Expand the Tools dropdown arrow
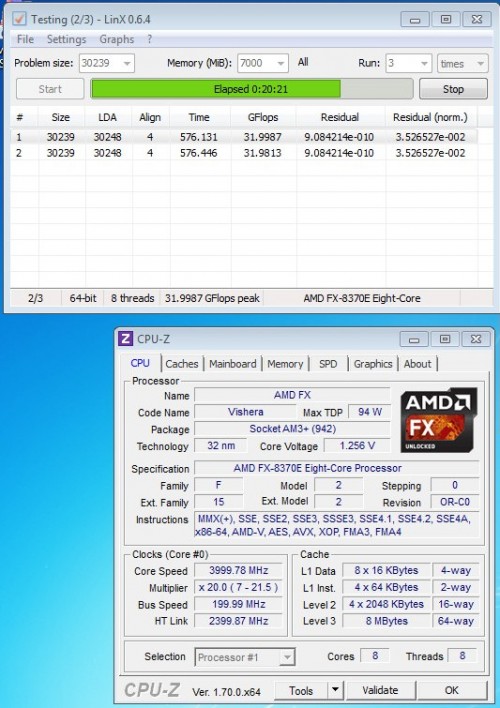Screen dimensions: 500x708 pyautogui.click(x=335, y=690)
